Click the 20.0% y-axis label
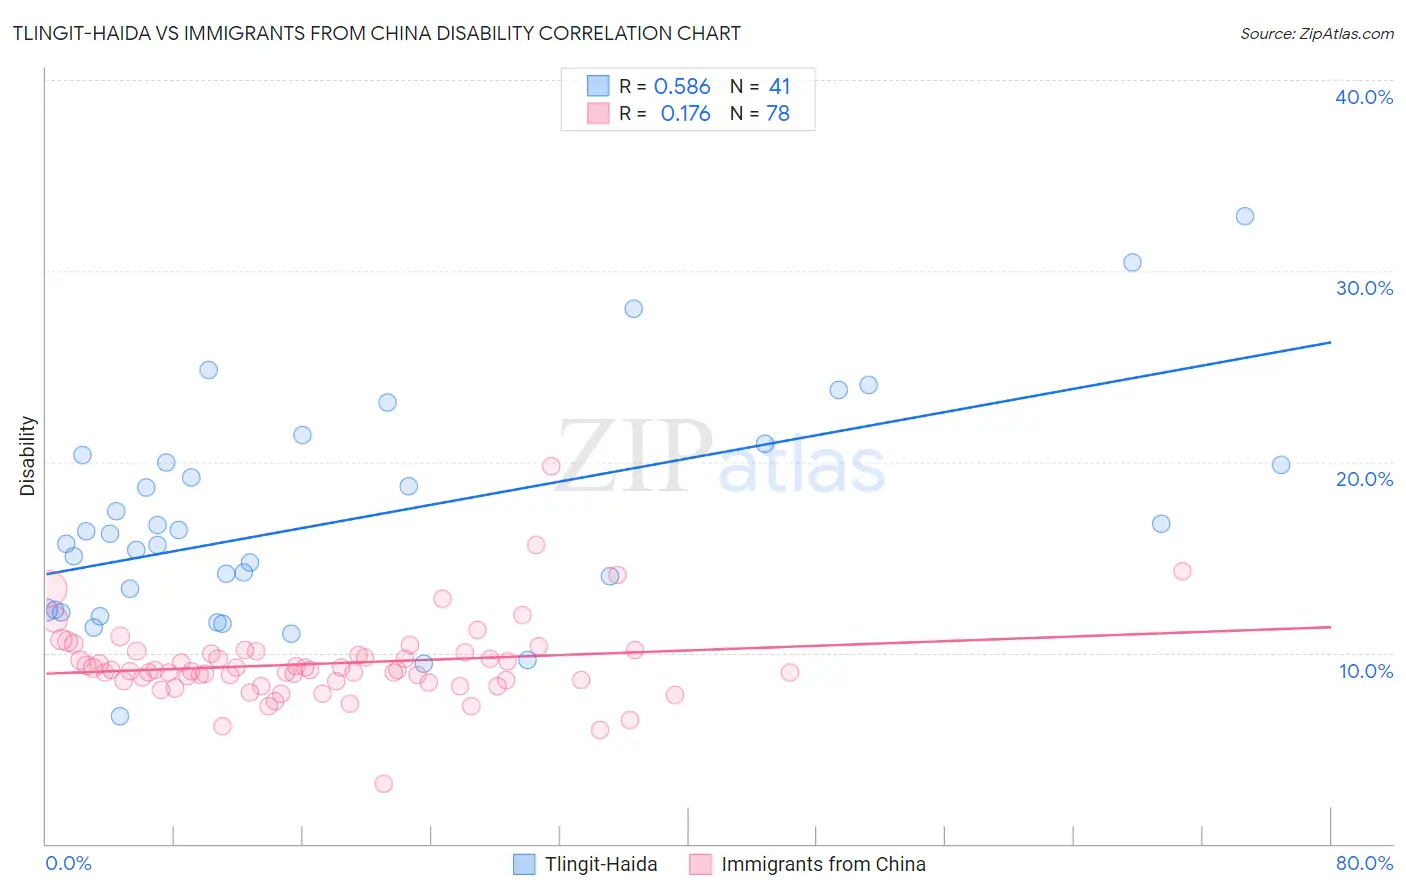Screen dimensions: 1406x892 tap(1364, 479)
